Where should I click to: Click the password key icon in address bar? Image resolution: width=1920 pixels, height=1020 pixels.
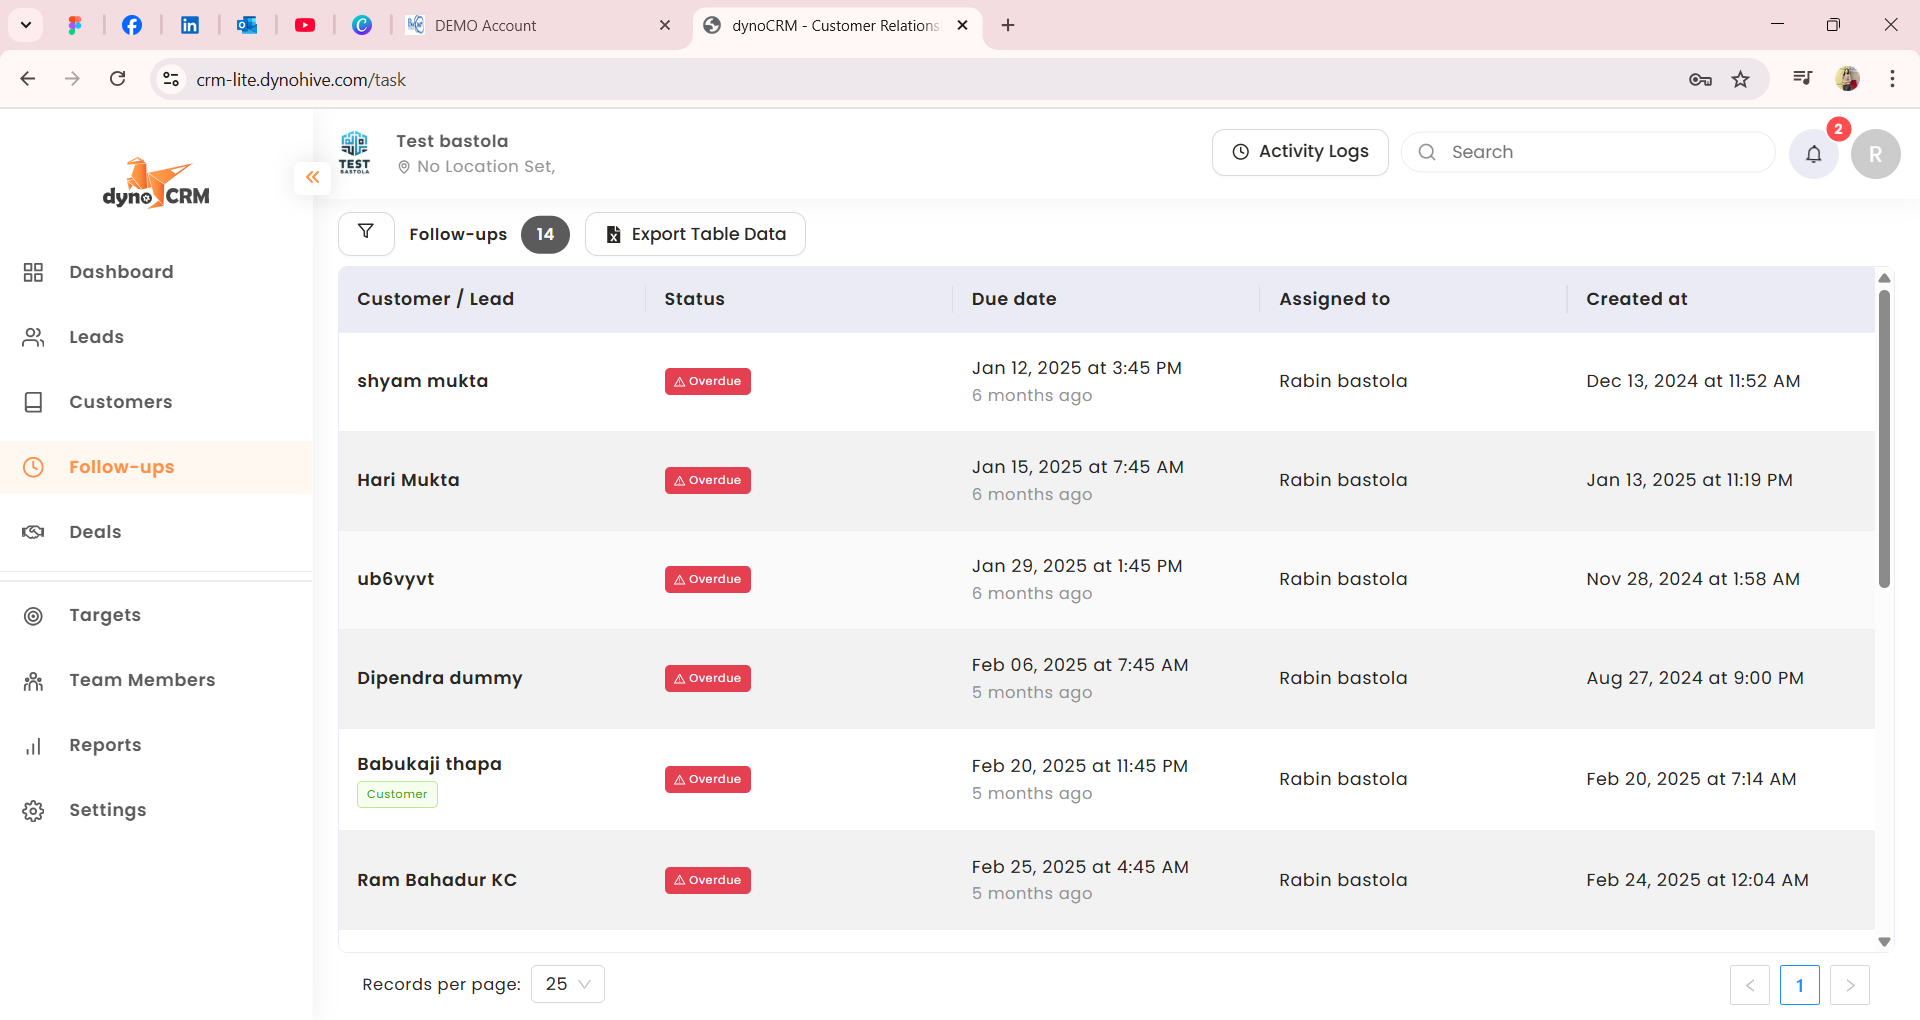(x=1700, y=79)
